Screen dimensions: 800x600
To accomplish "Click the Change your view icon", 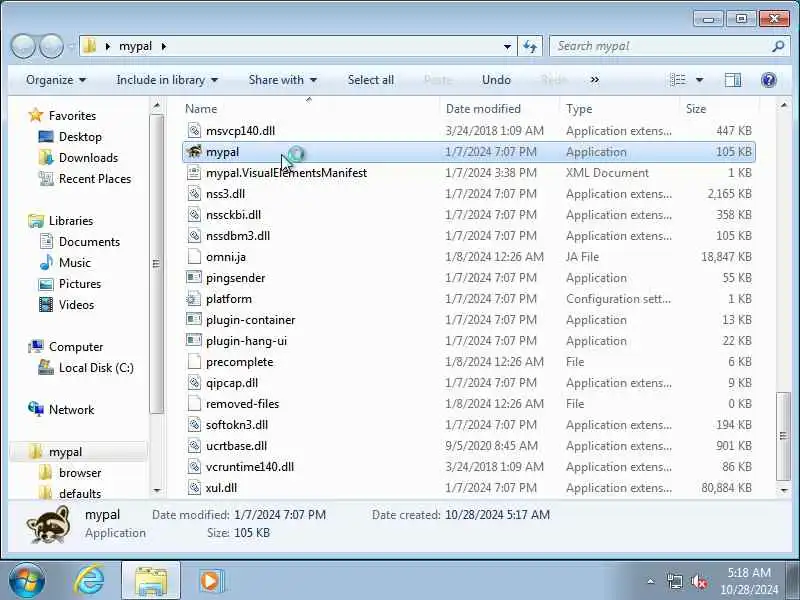I will pyautogui.click(x=678, y=80).
